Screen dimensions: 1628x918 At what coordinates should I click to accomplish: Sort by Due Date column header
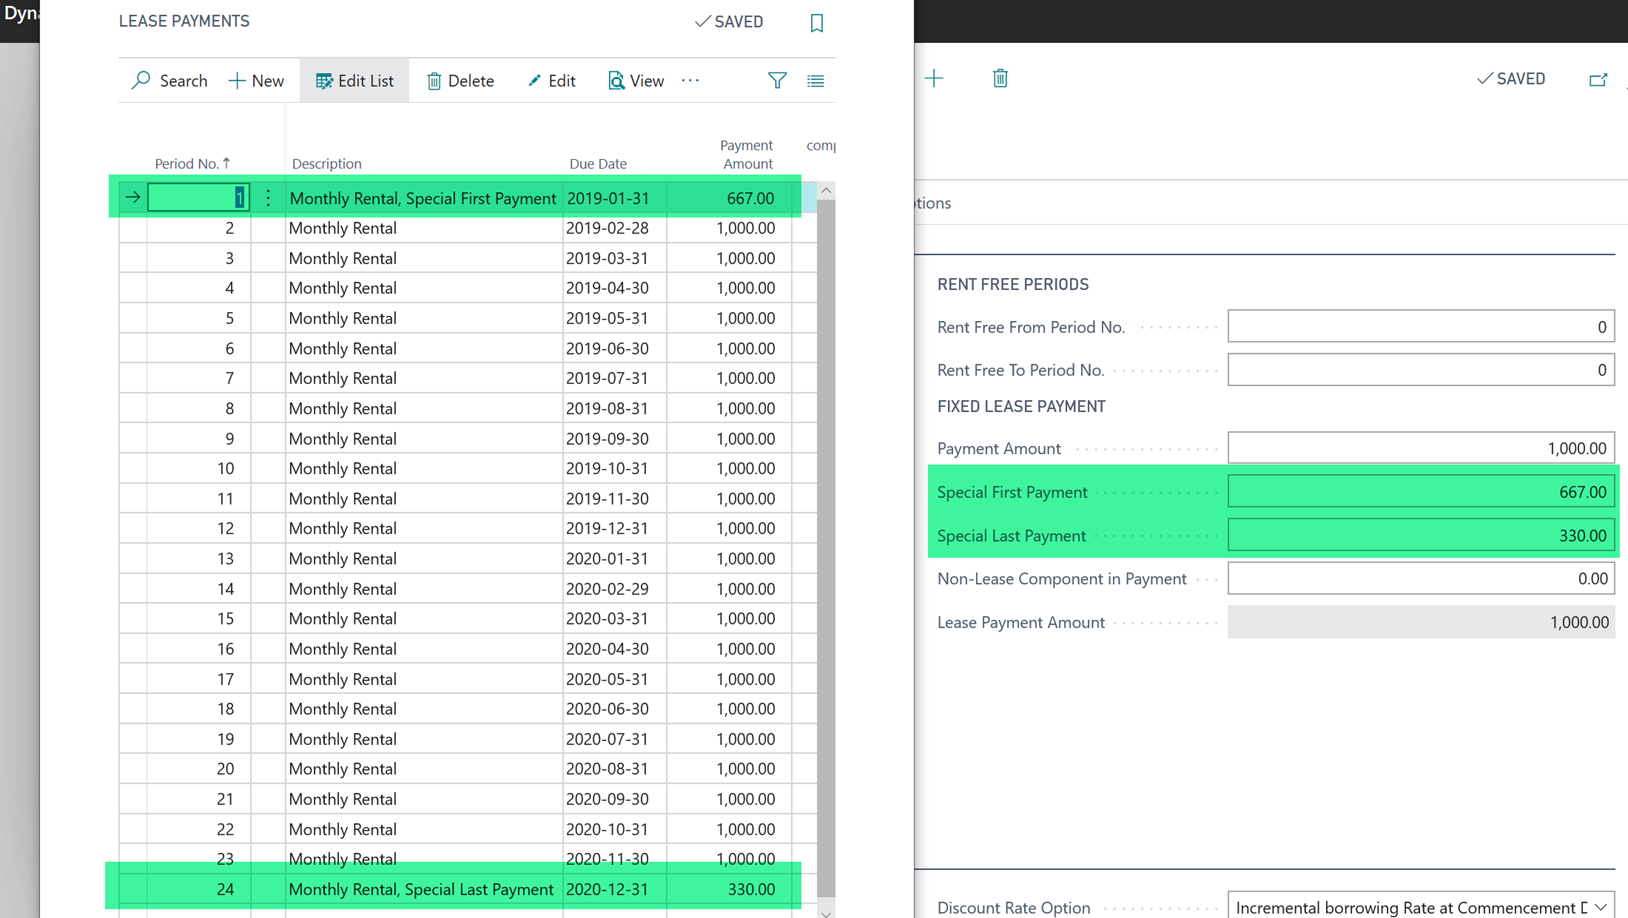click(x=598, y=164)
